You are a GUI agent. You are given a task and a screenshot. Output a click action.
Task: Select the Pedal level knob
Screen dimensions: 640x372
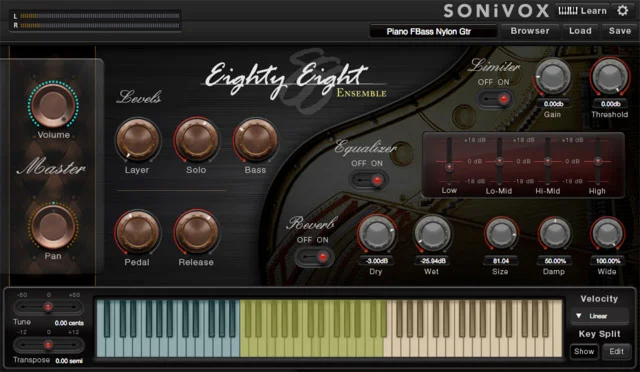point(138,232)
